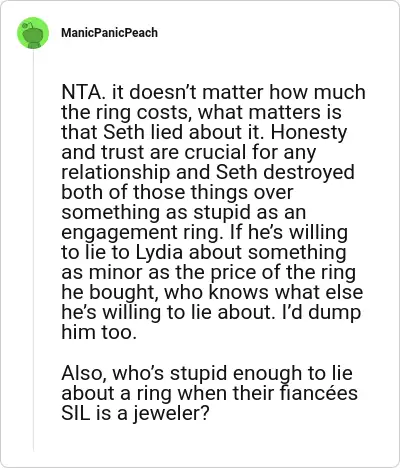Image resolution: width=400 pixels, height=468 pixels.
Task: Open the green Reddit avatar icon
Action: 33,33
